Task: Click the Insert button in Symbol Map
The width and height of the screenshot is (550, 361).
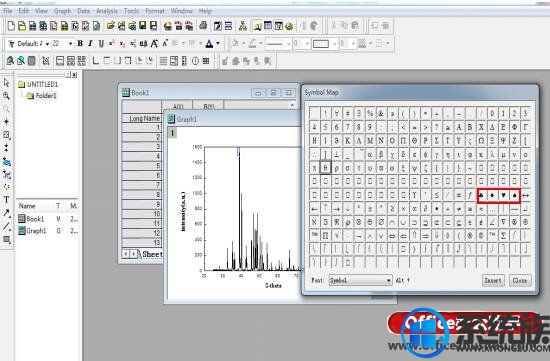Action: click(x=493, y=280)
